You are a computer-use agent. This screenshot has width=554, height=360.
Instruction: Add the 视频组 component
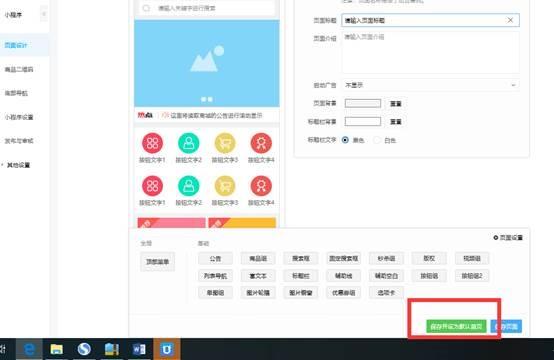coord(472,258)
